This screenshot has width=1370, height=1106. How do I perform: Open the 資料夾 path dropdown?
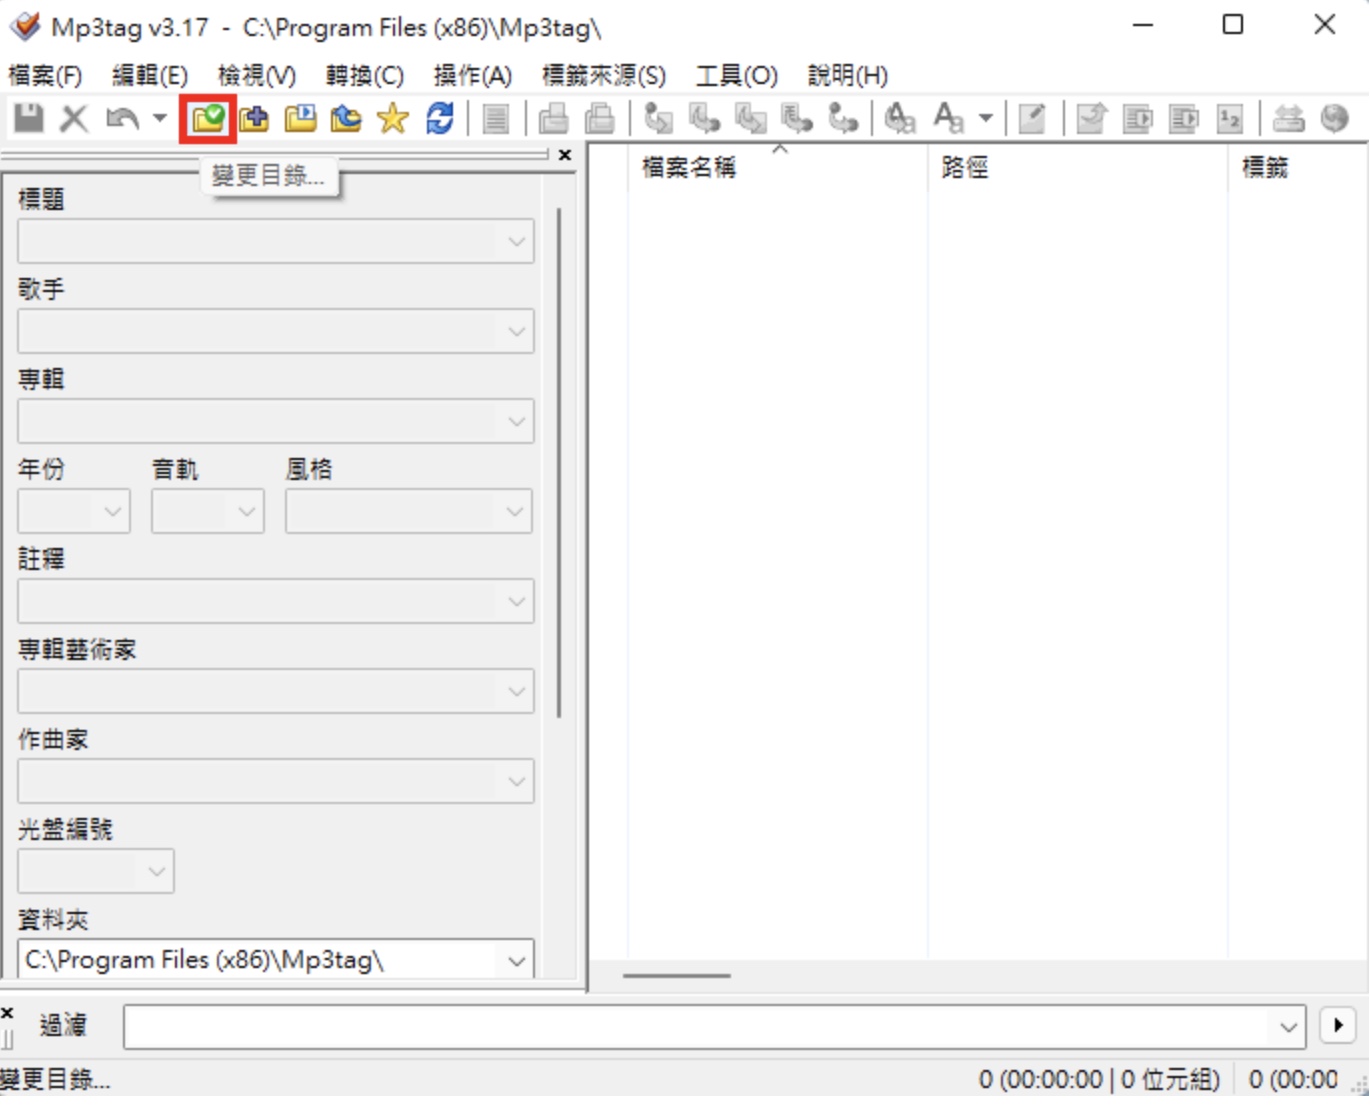click(516, 961)
